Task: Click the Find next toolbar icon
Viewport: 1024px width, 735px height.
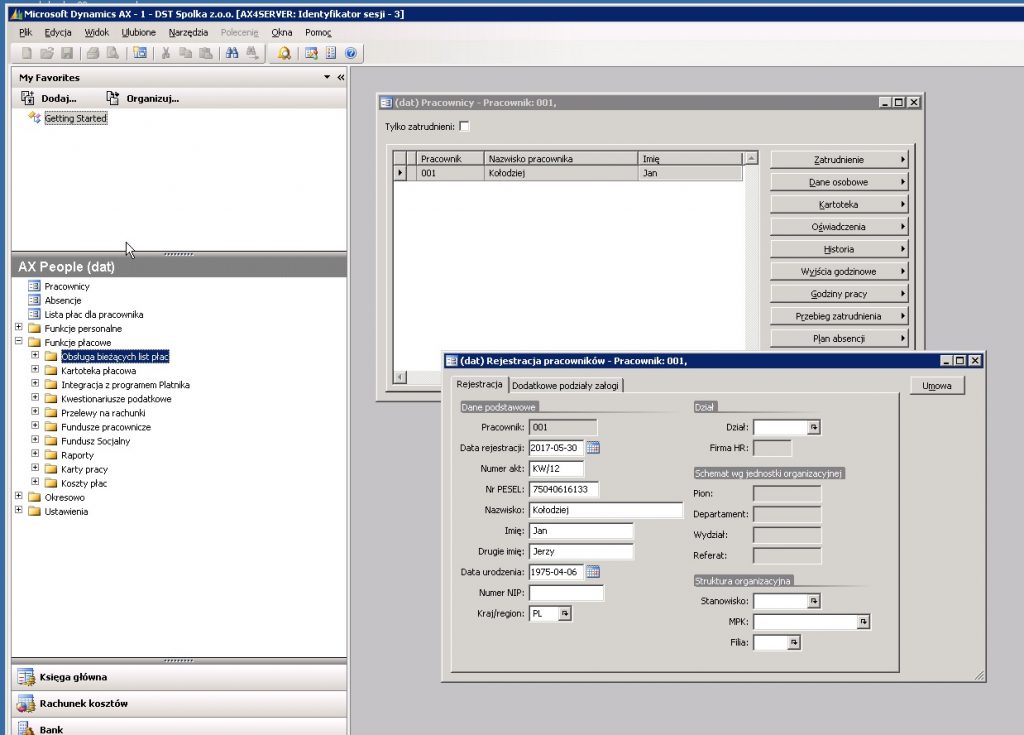Action: tap(252, 53)
